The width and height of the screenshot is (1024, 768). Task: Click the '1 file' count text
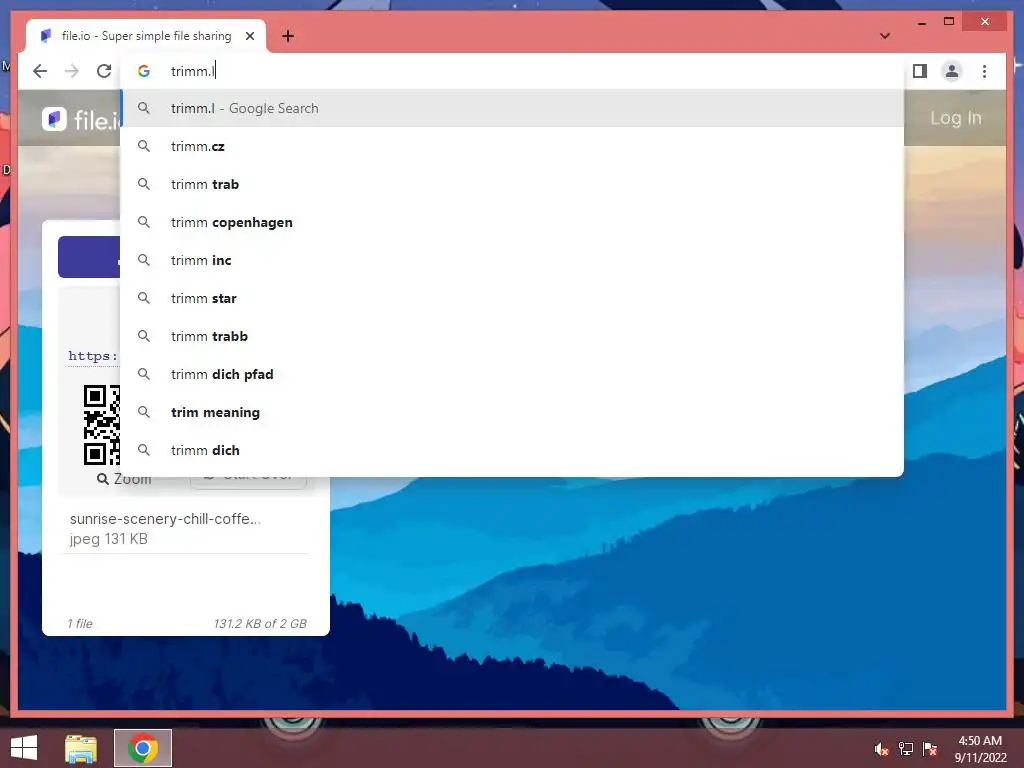[80, 624]
